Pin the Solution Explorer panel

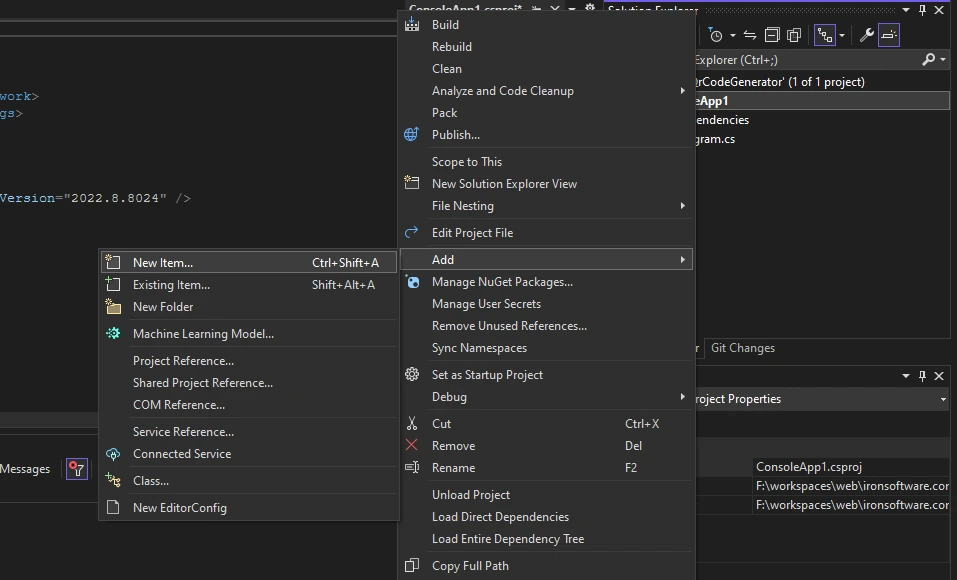(922, 10)
